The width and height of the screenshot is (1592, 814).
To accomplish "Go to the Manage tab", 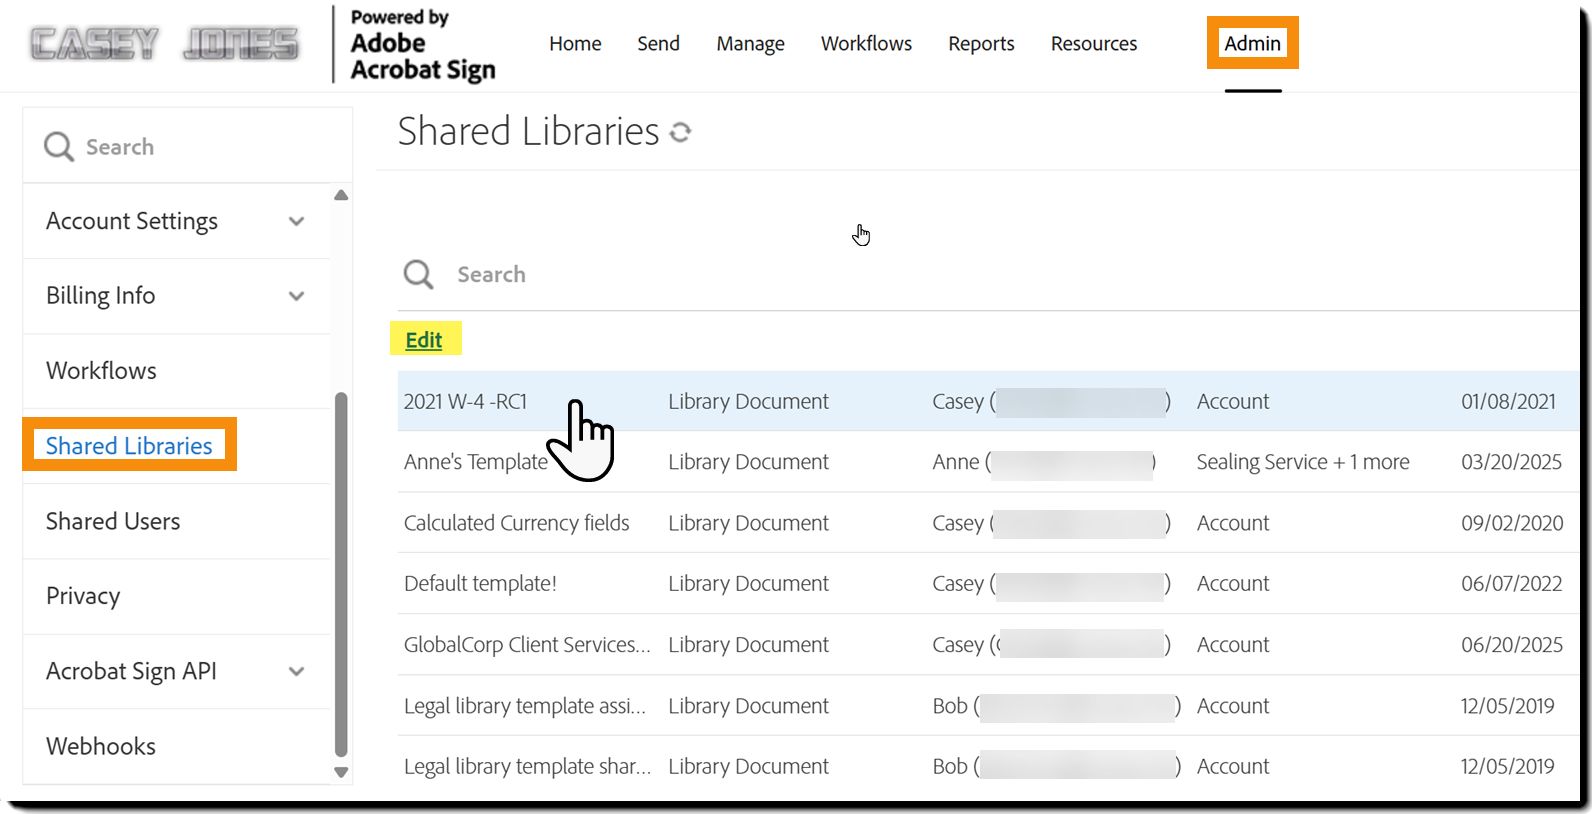I will (x=750, y=44).
